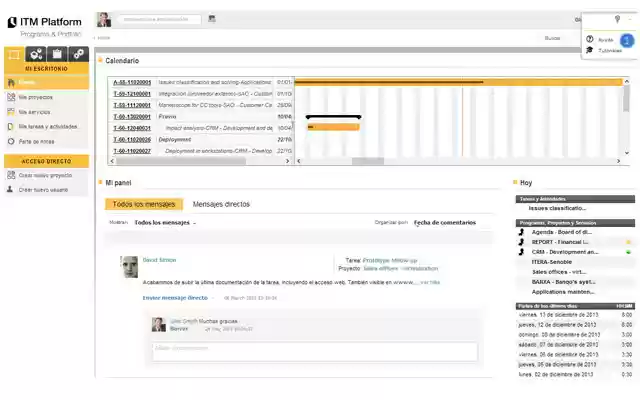
Task: Open task code T-50-12100001
Action: pyautogui.click(x=132, y=94)
